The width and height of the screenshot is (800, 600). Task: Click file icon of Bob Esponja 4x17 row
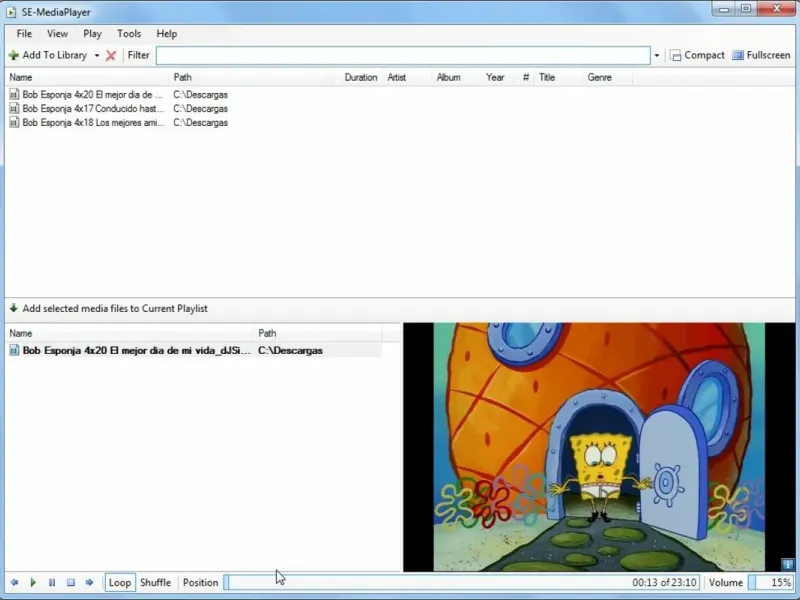(x=14, y=109)
